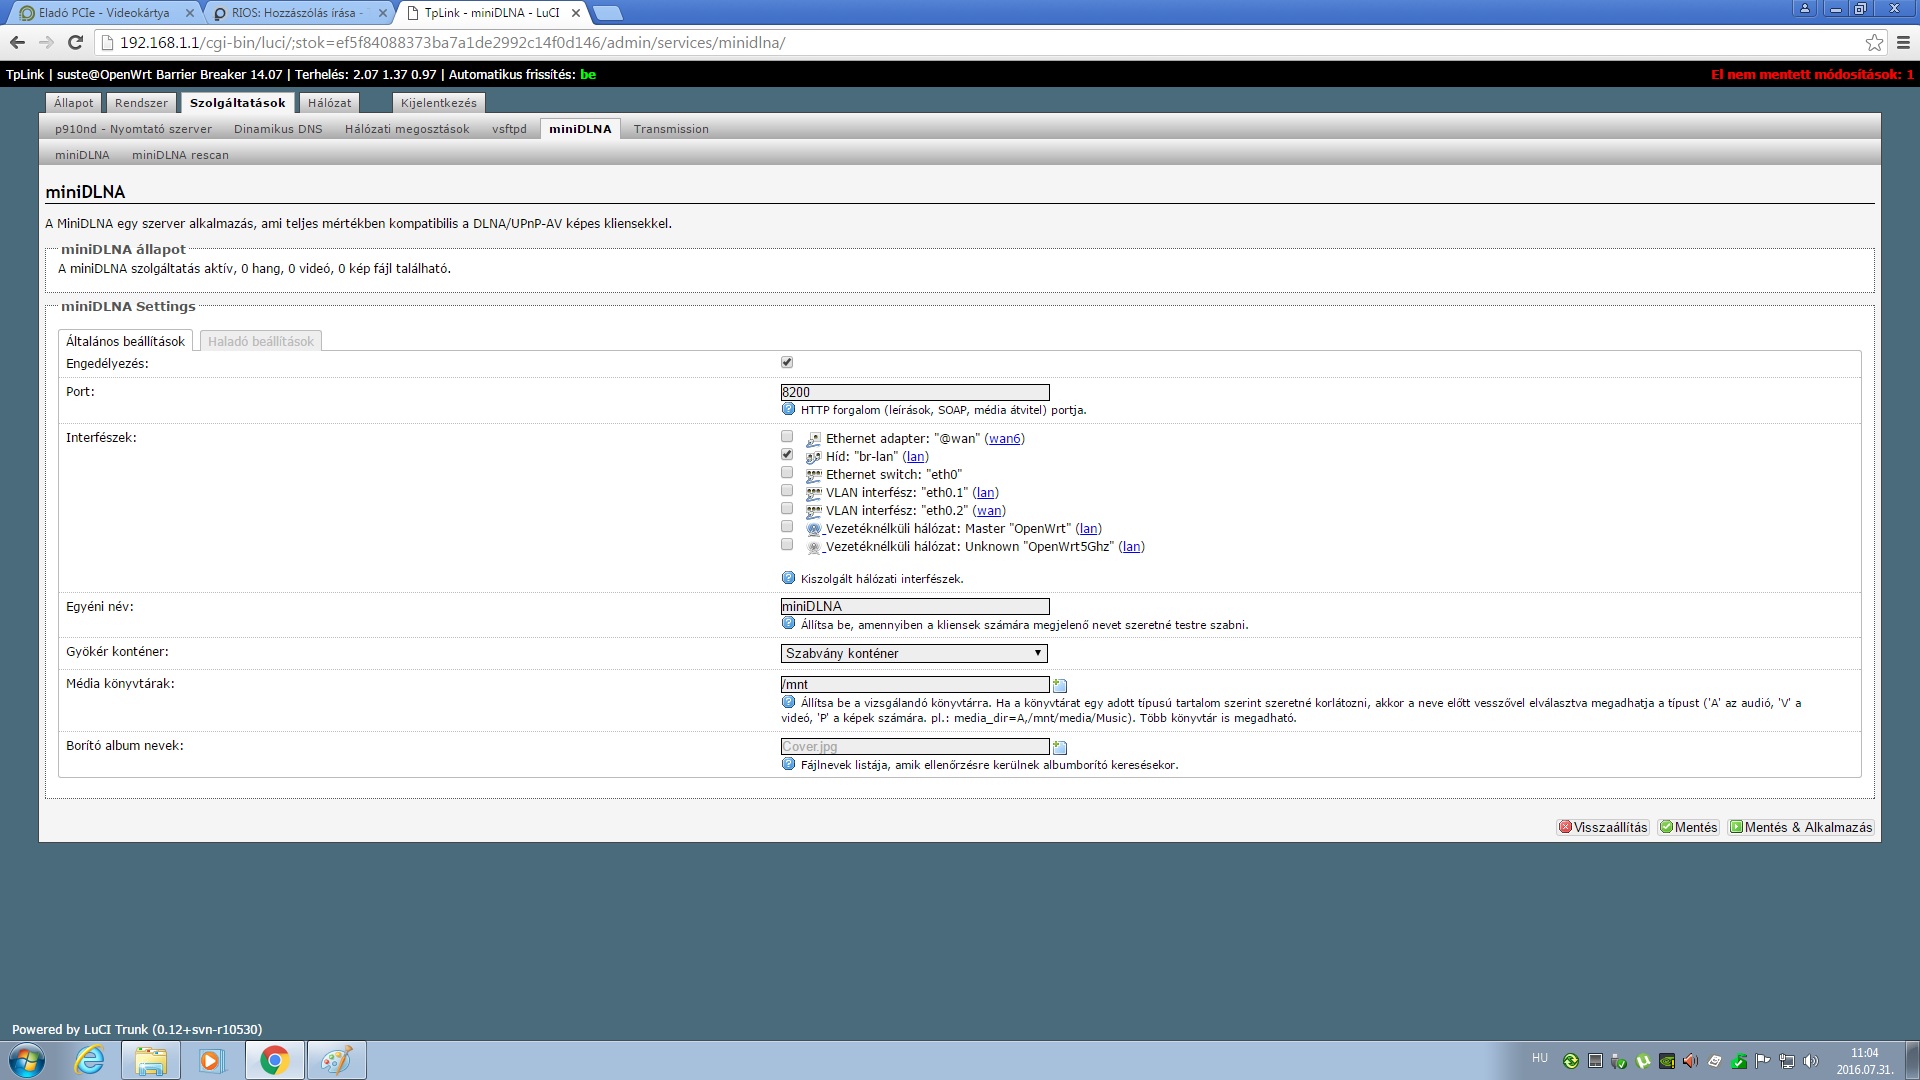Click the Port help info icon
Image resolution: width=1920 pixels, height=1080 pixels.
tap(788, 409)
